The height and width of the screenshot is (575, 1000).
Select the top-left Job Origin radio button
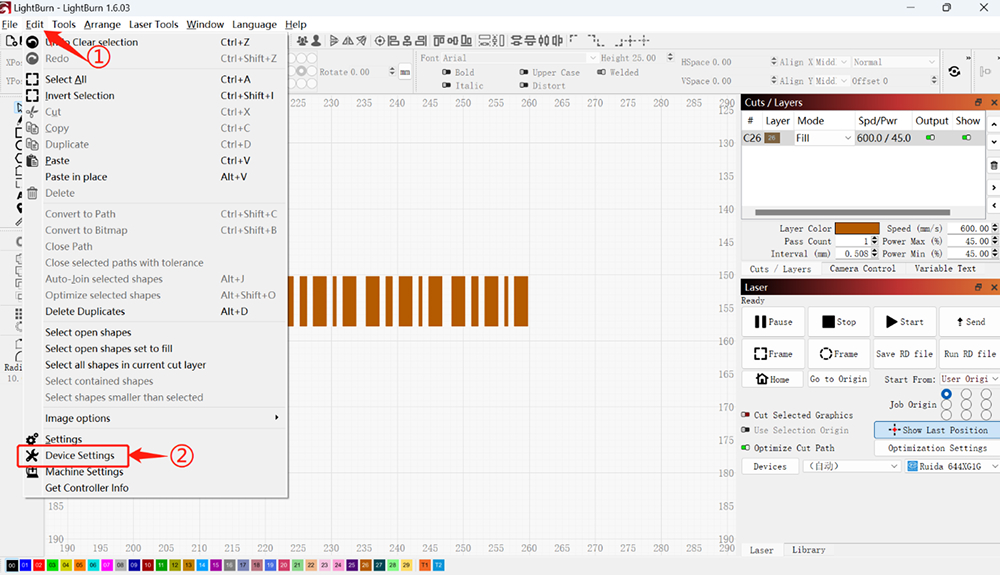click(946, 394)
